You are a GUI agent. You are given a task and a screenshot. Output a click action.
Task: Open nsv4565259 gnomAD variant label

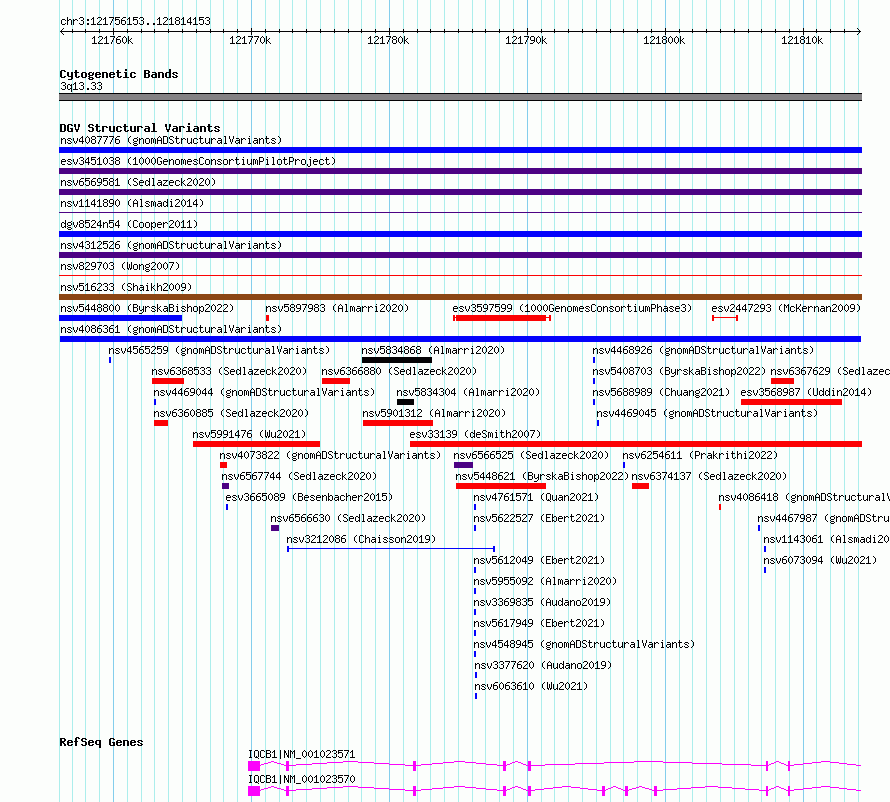pos(219,350)
